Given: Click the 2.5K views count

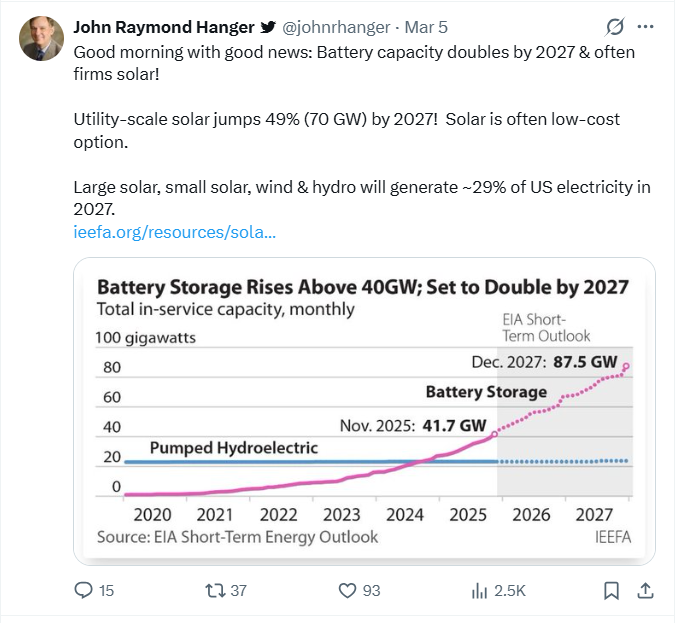Looking at the screenshot, I should coord(510,590).
